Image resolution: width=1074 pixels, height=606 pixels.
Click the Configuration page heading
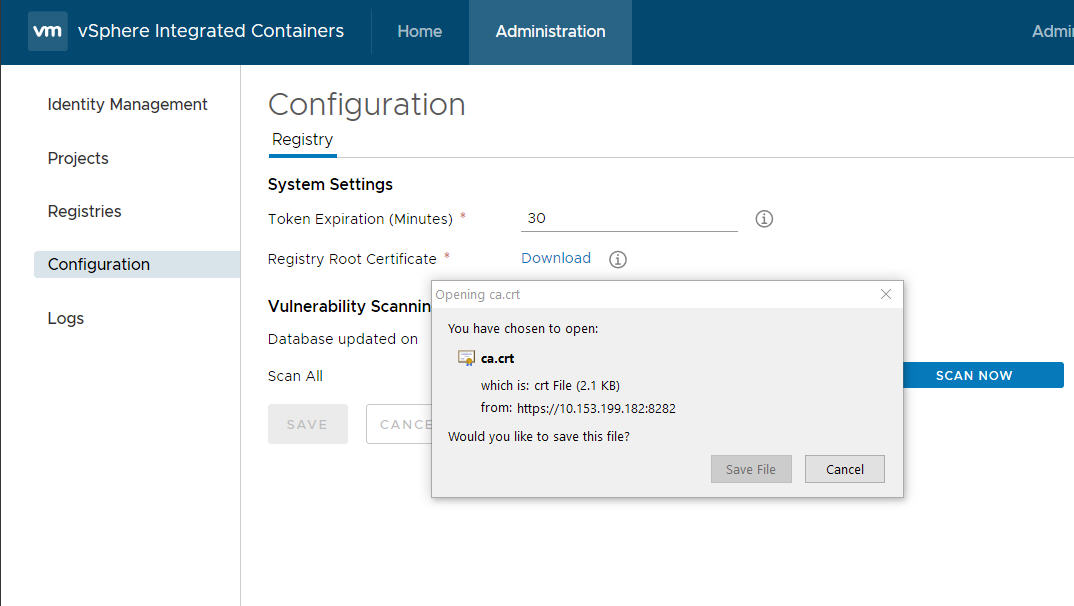pos(366,105)
